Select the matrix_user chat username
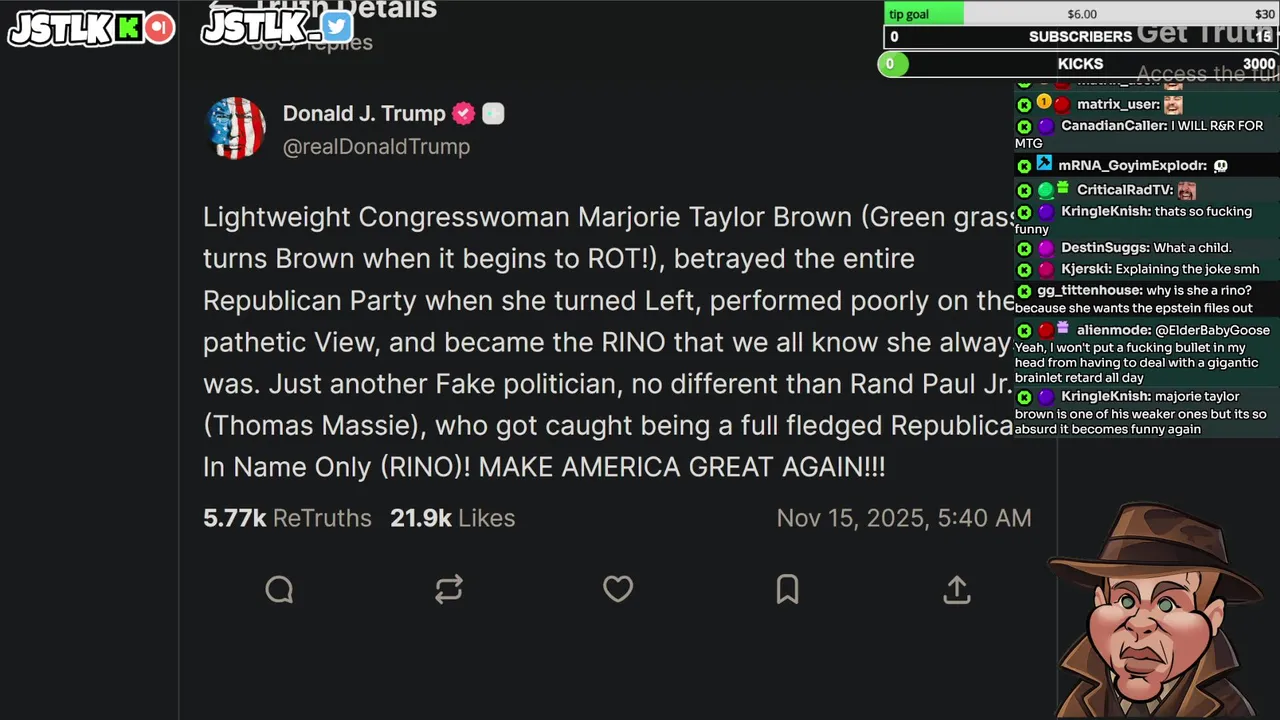The width and height of the screenshot is (1280, 720). tap(1118, 104)
